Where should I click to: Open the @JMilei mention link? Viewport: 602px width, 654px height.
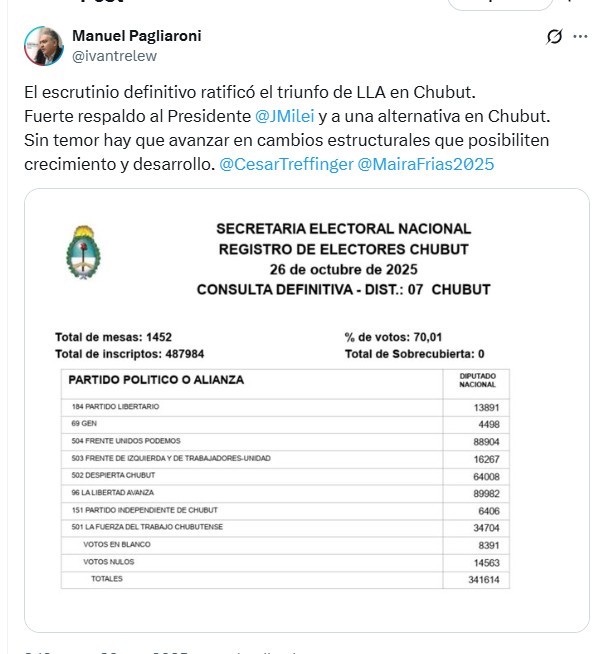point(284,116)
